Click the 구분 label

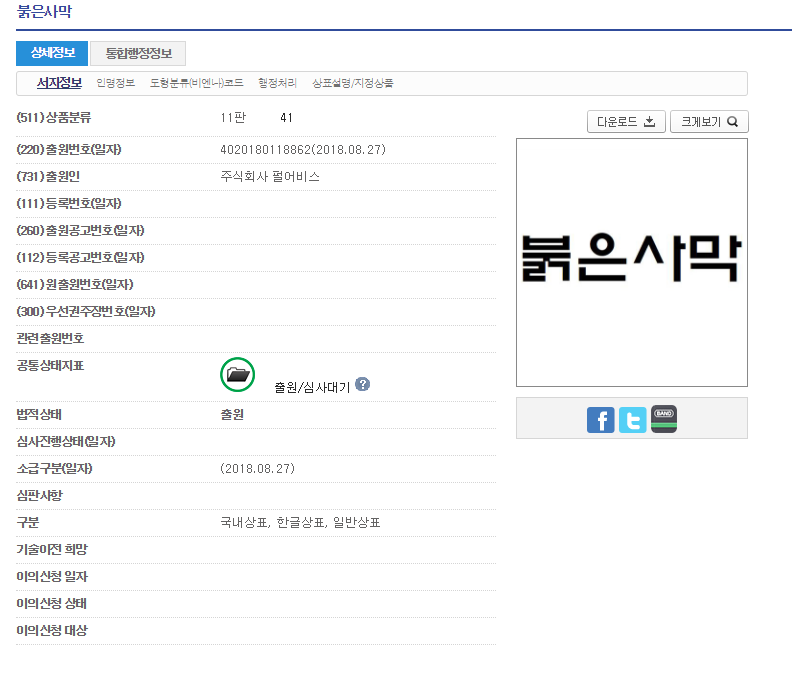(x=28, y=522)
